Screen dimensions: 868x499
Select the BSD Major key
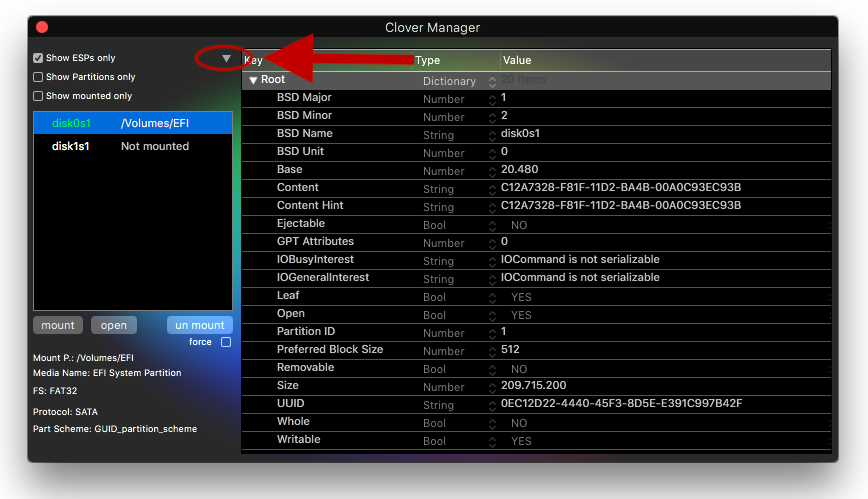304,97
